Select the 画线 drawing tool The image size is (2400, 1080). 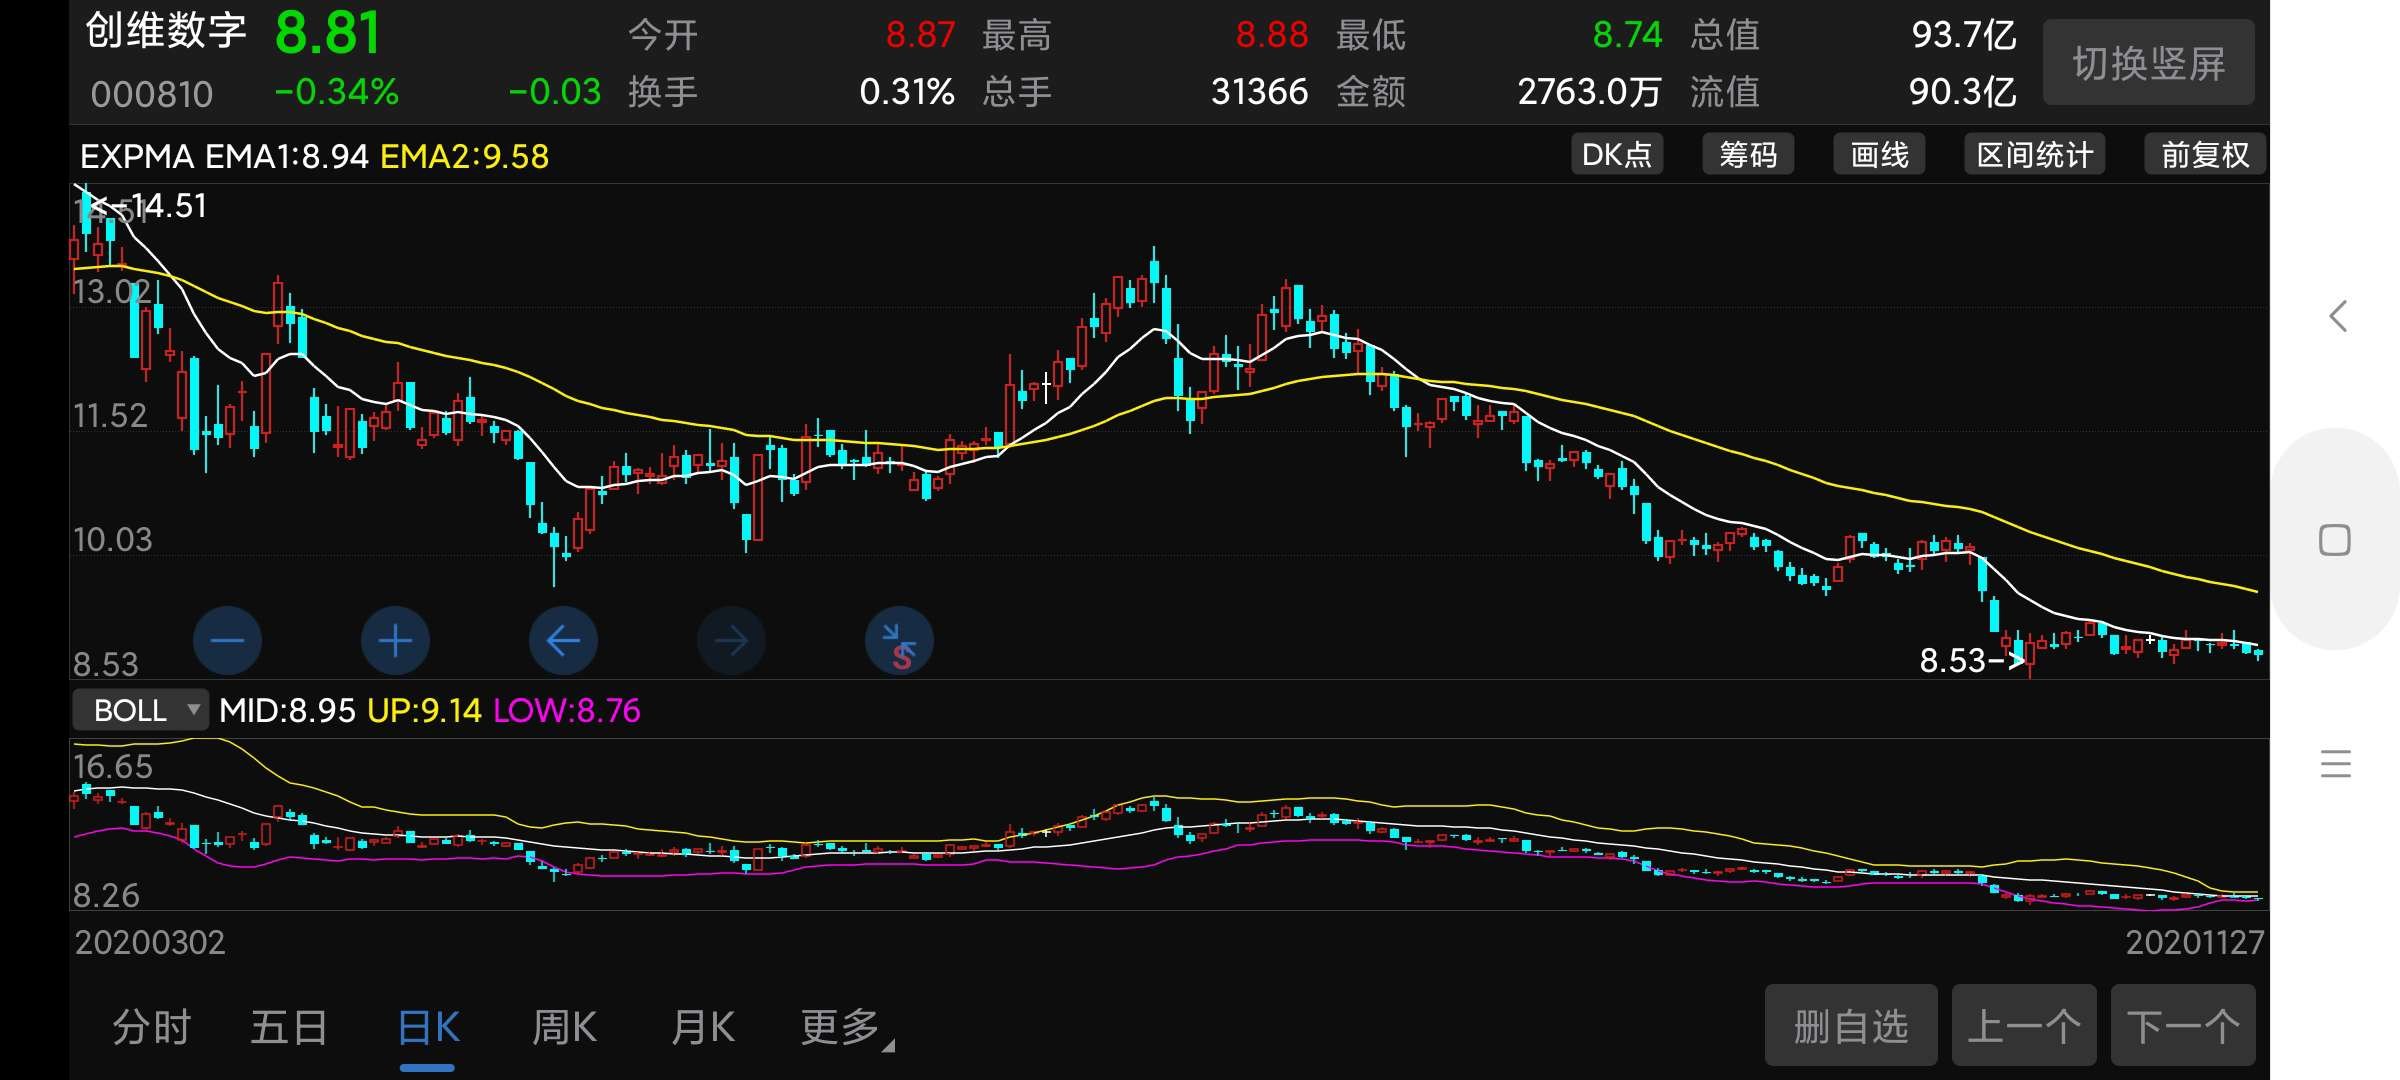1878,154
